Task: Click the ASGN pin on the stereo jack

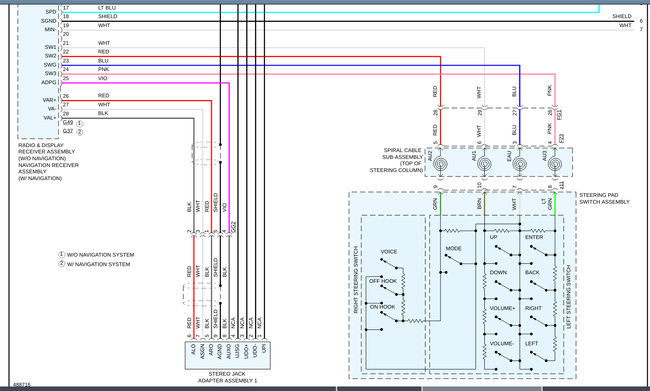Action: pyautogui.click(x=202, y=351)
